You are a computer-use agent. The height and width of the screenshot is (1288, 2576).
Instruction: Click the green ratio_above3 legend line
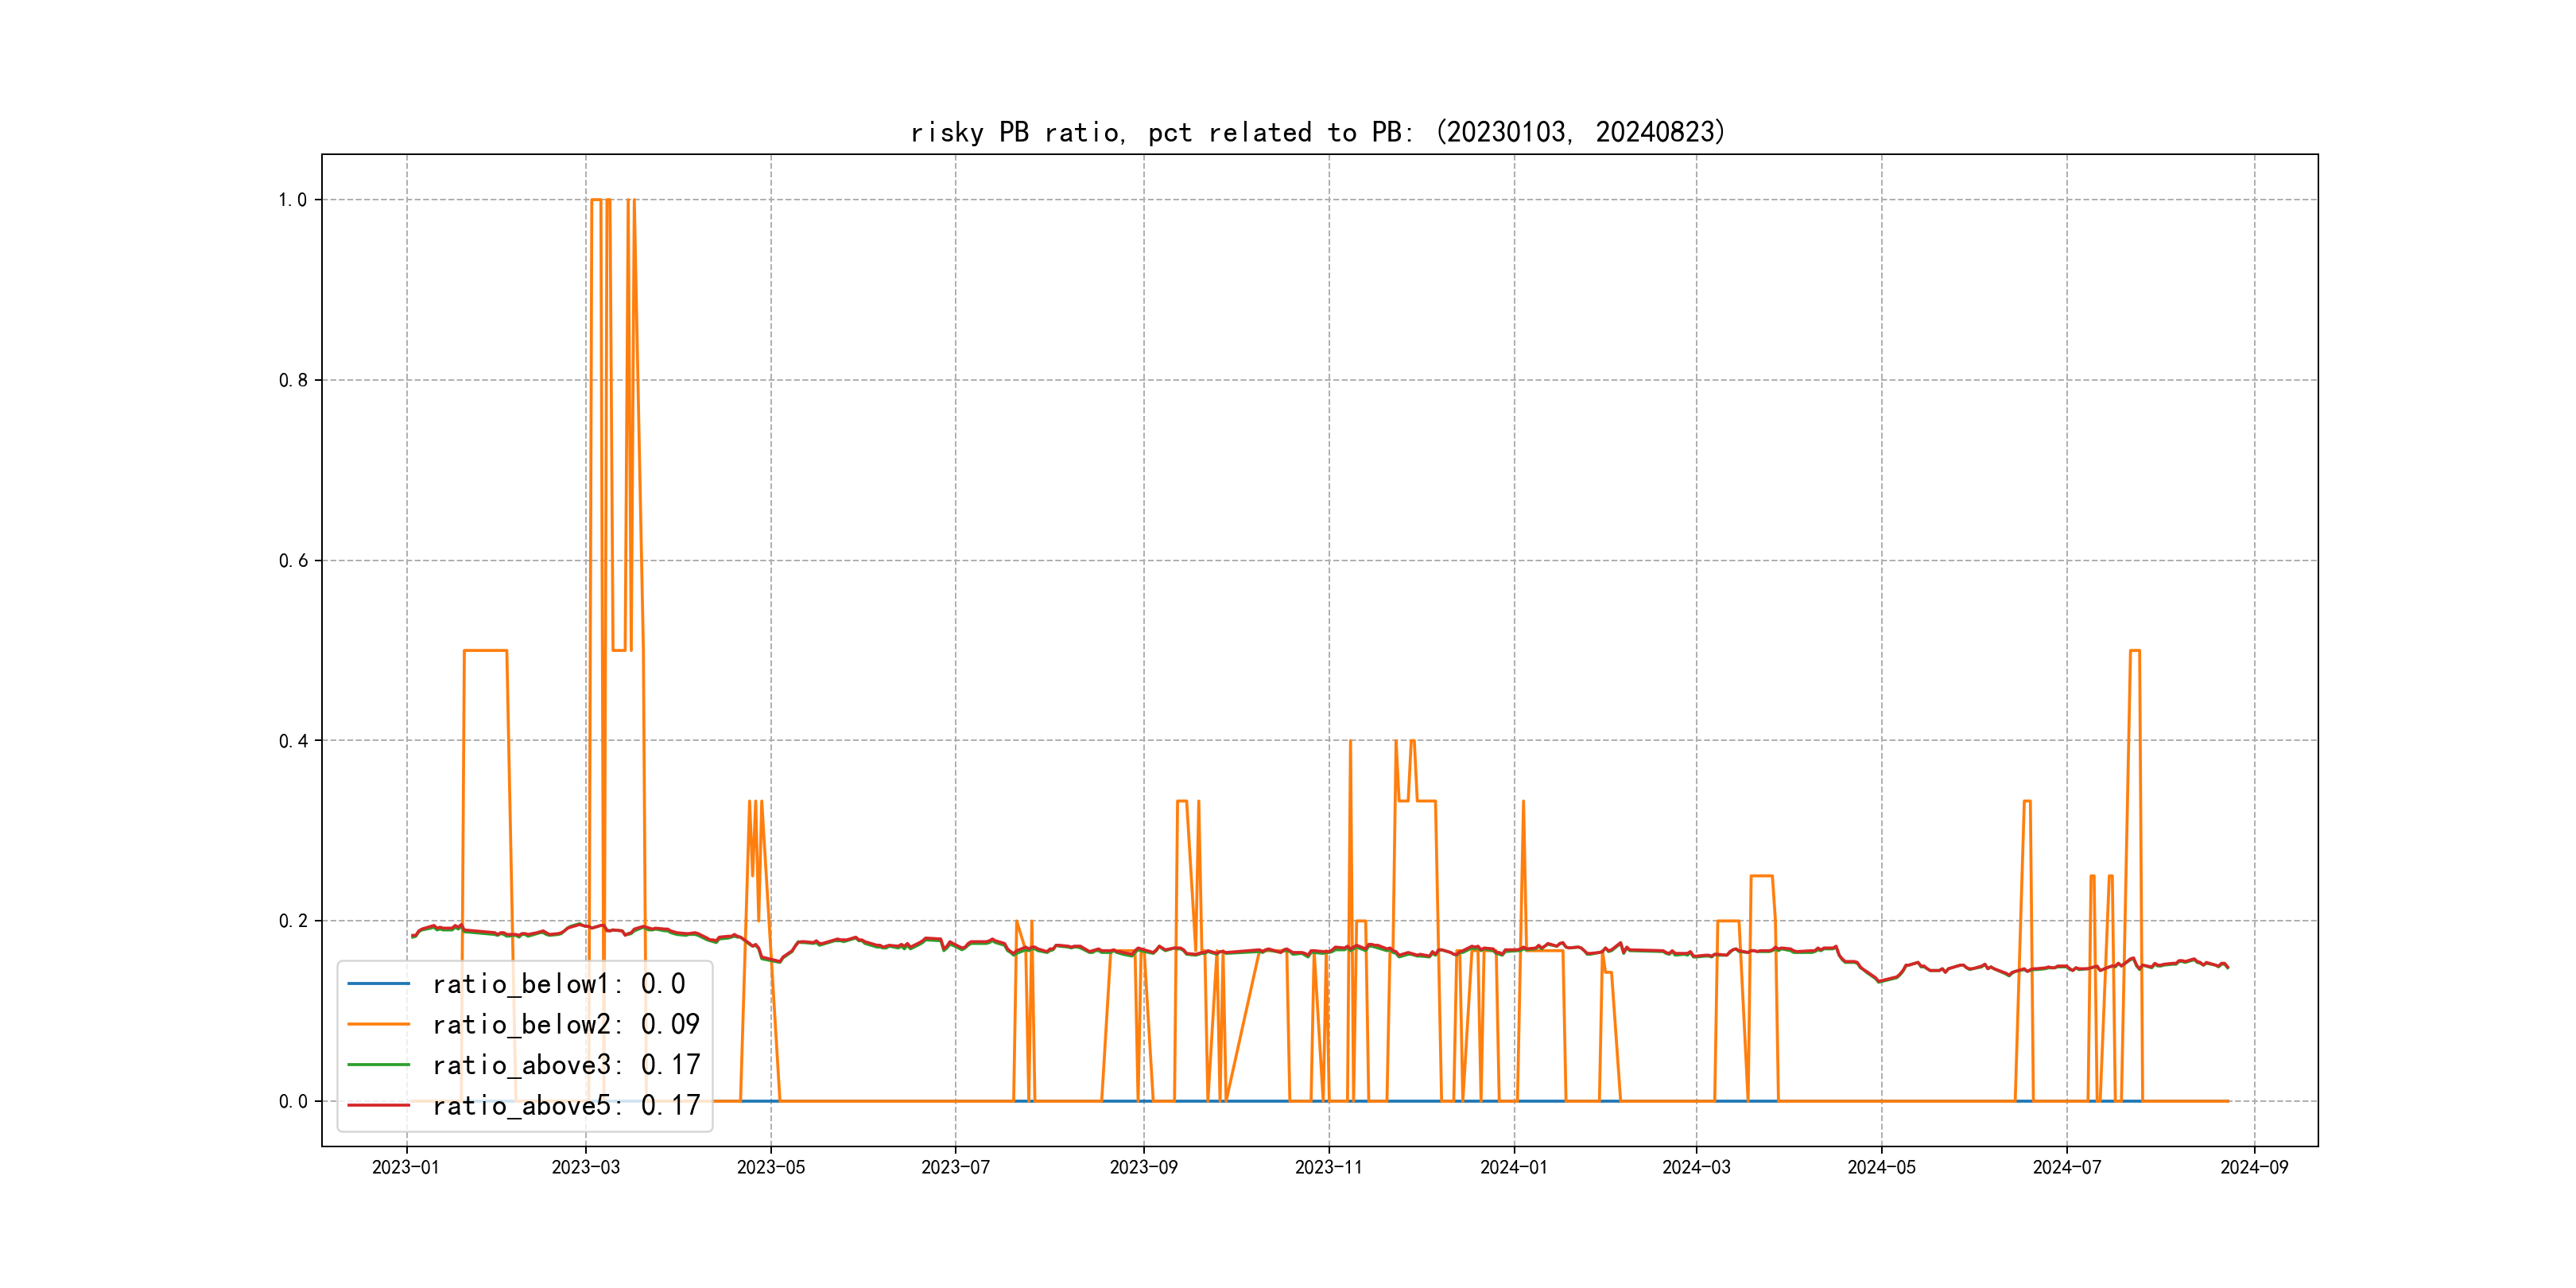point(378,1065)
